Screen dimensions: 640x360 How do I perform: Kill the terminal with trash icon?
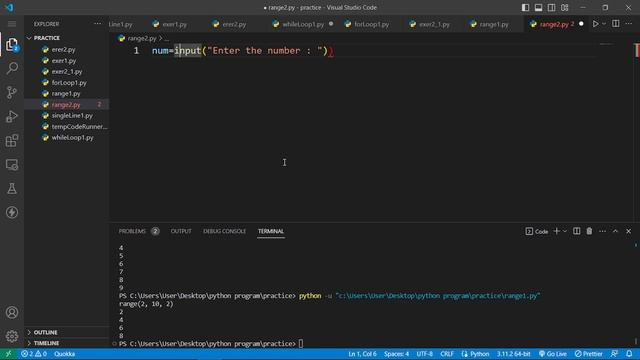(589, 231)
